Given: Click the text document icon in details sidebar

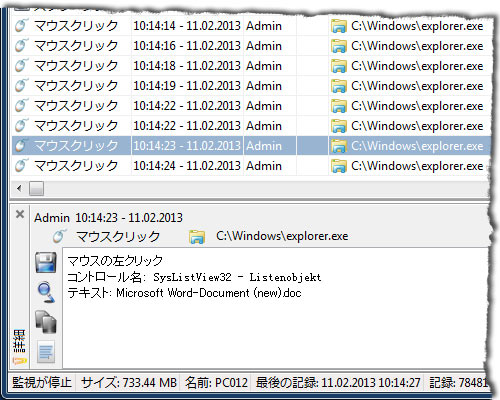Looking at the screenshot, I should coord(46,351).
